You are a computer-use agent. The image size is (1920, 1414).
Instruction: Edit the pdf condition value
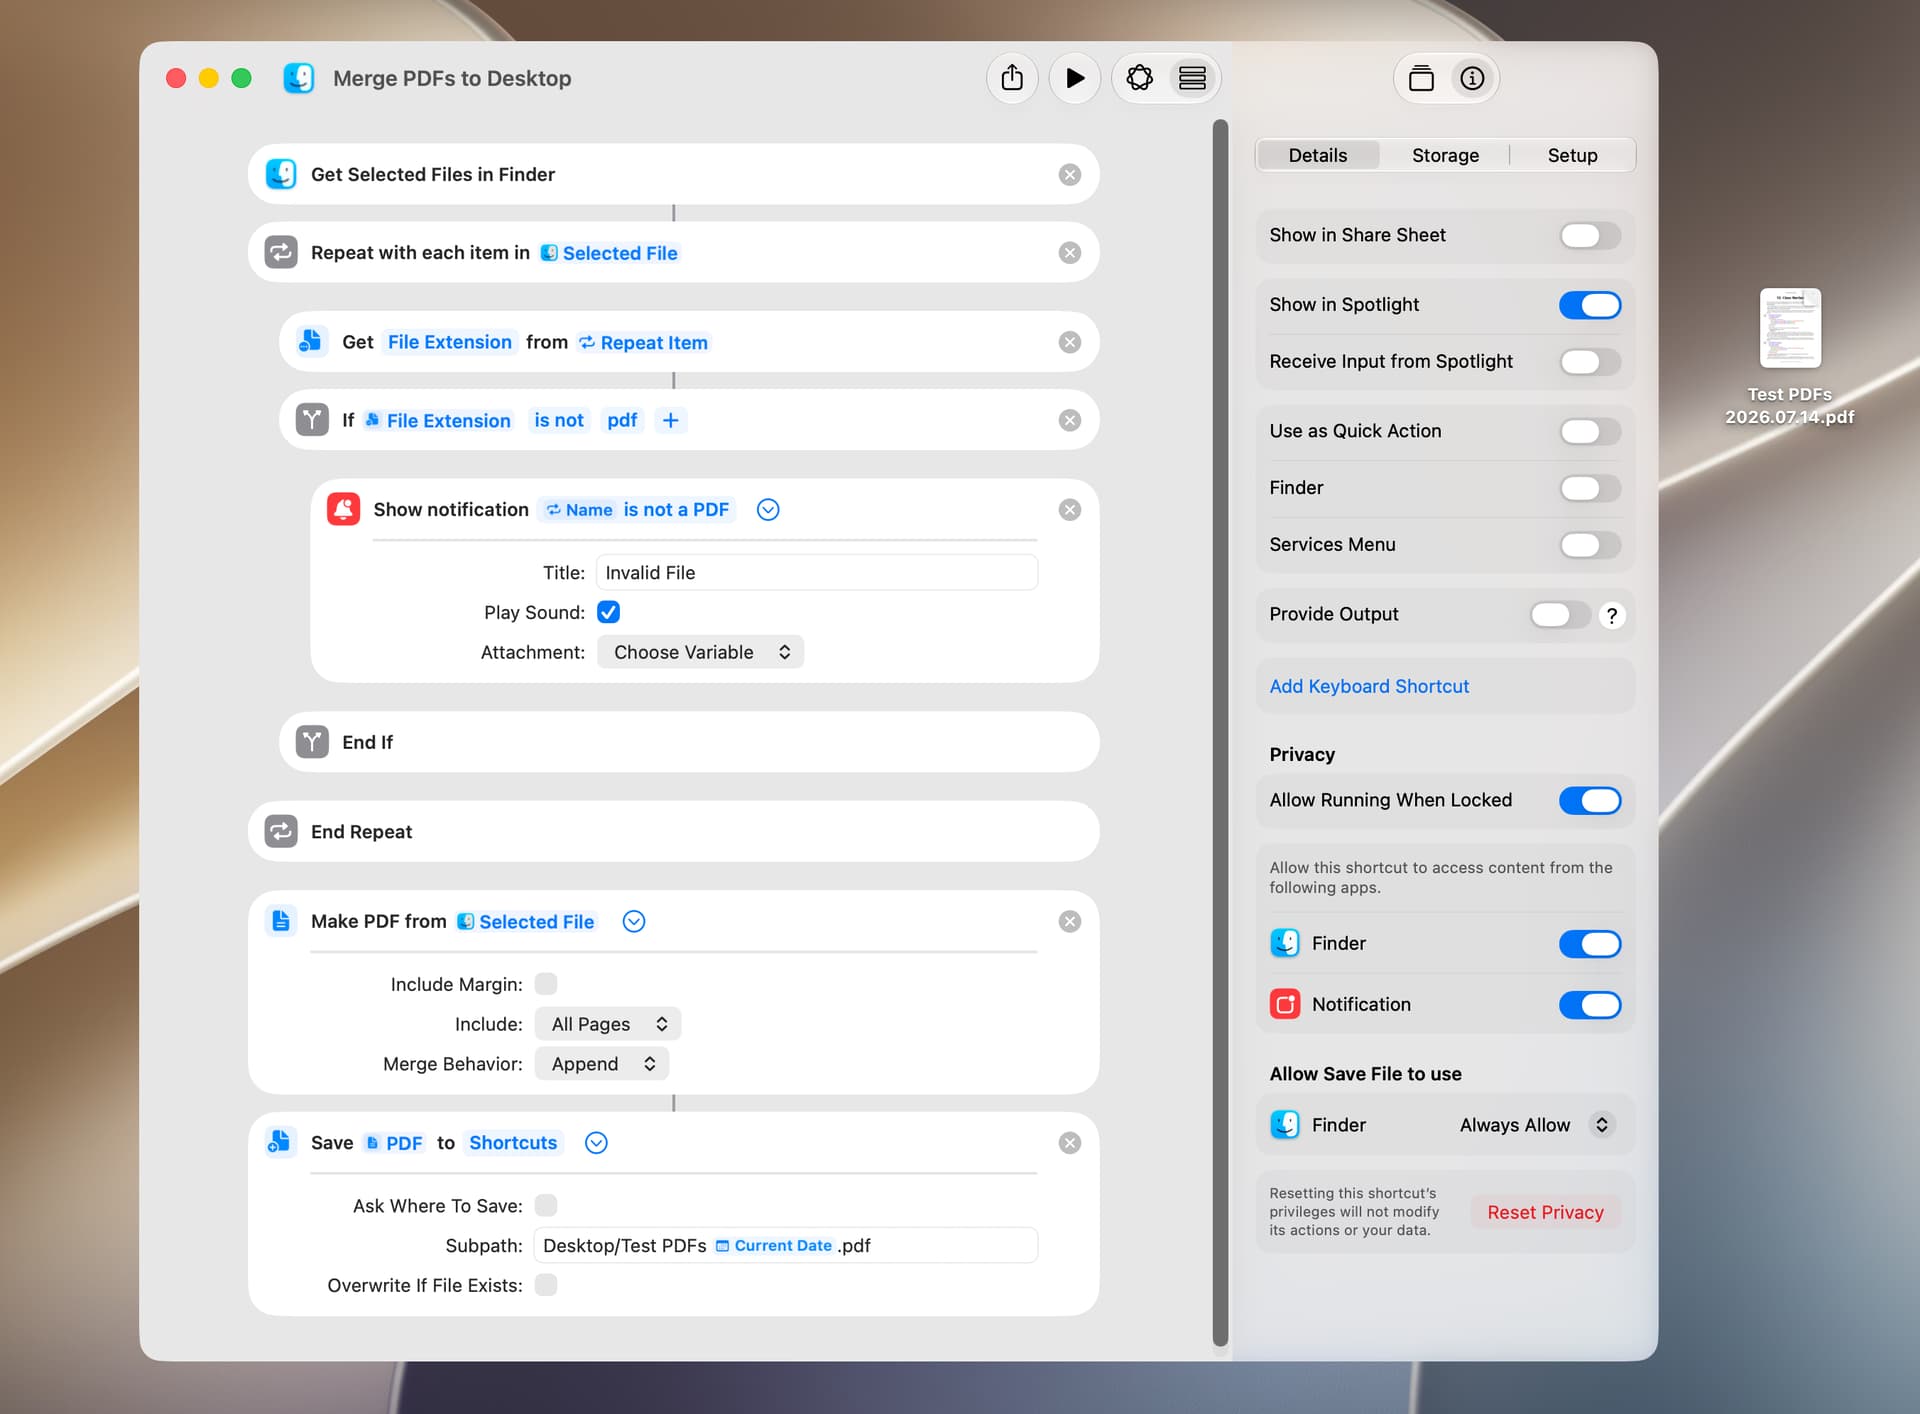pyautogui.click(x=622, y=421)
